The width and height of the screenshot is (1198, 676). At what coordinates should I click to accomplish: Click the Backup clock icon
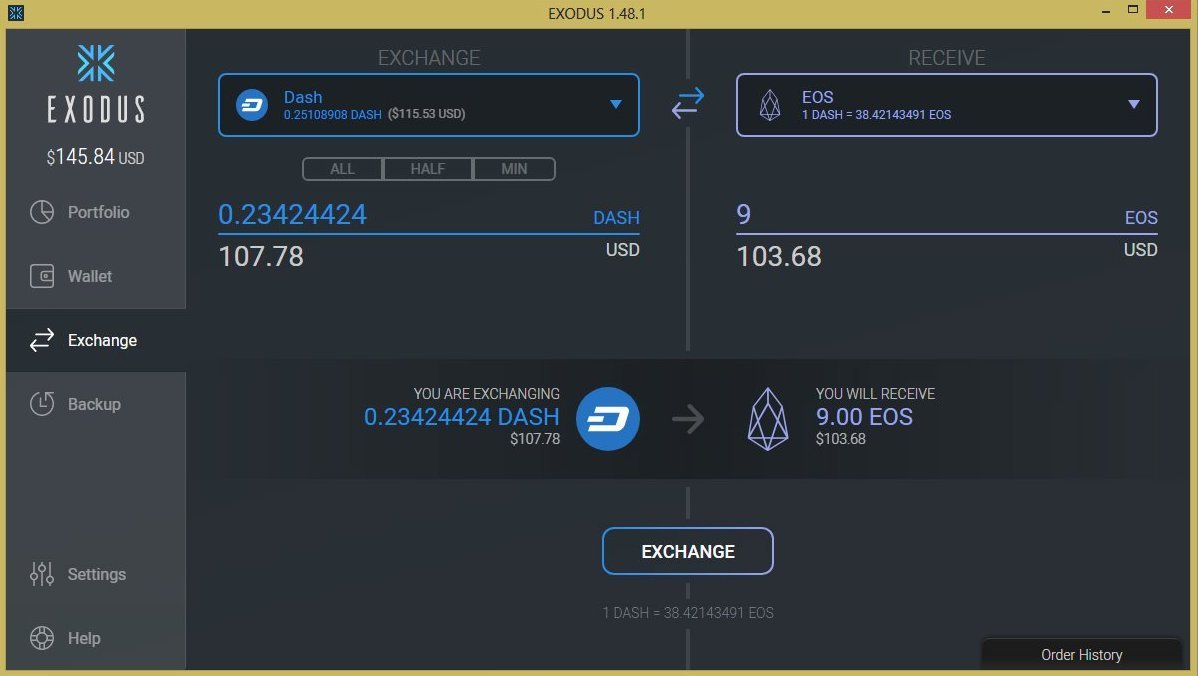coord(42,404)
